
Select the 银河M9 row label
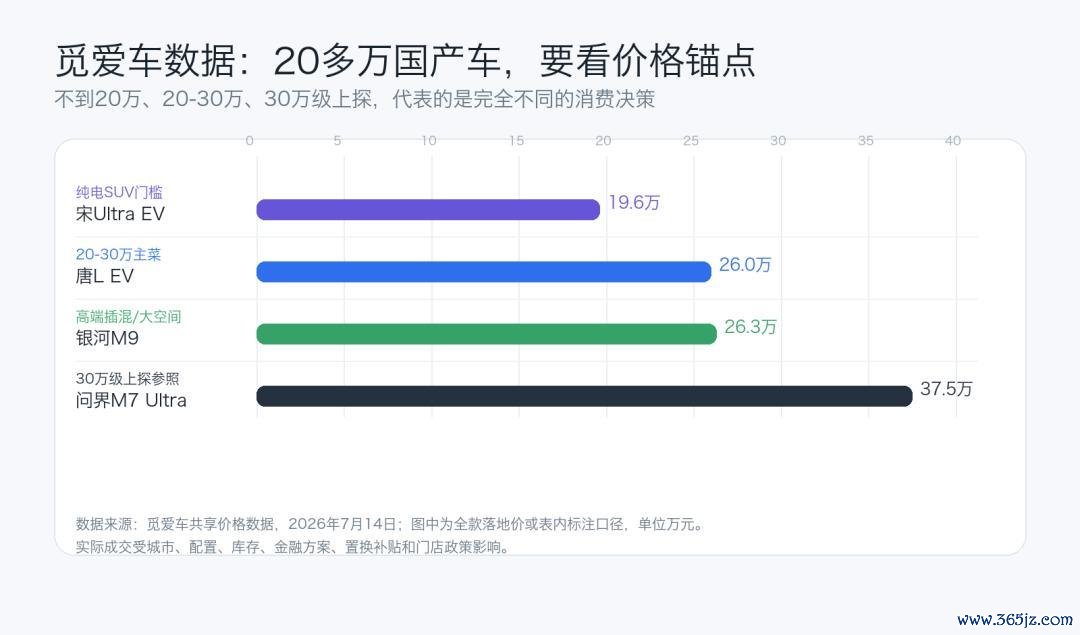pyautogui.click(x=107, y=338)
